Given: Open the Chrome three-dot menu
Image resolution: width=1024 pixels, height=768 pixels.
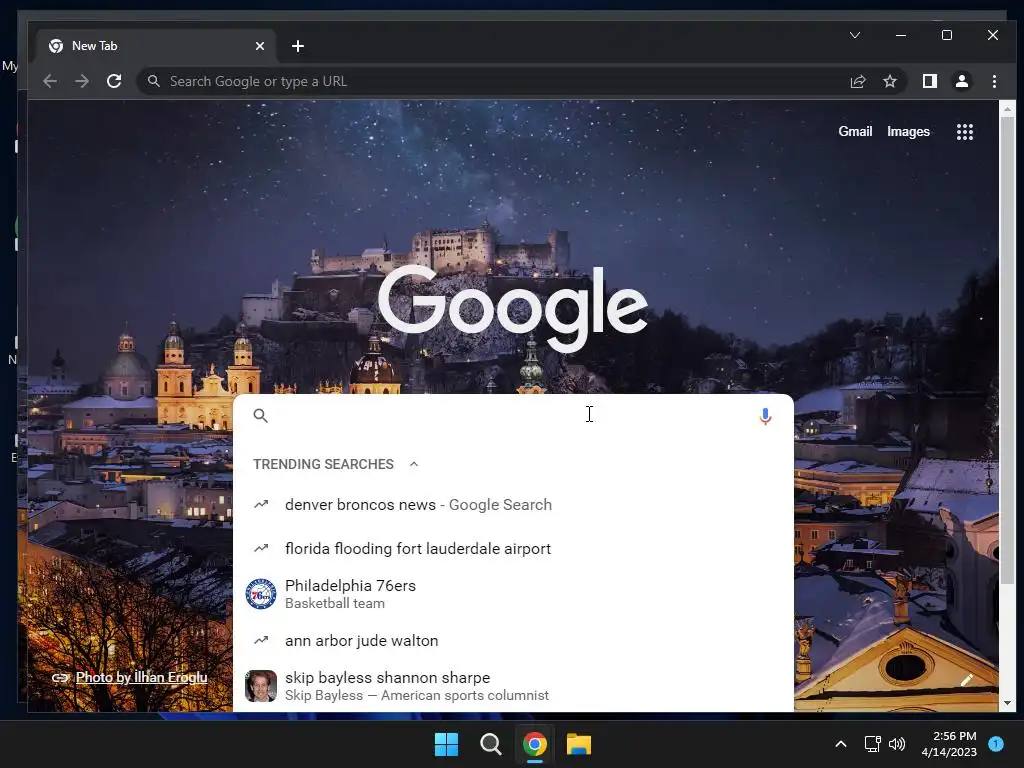Looking at the screenshot, I should (x=994, y=81).
